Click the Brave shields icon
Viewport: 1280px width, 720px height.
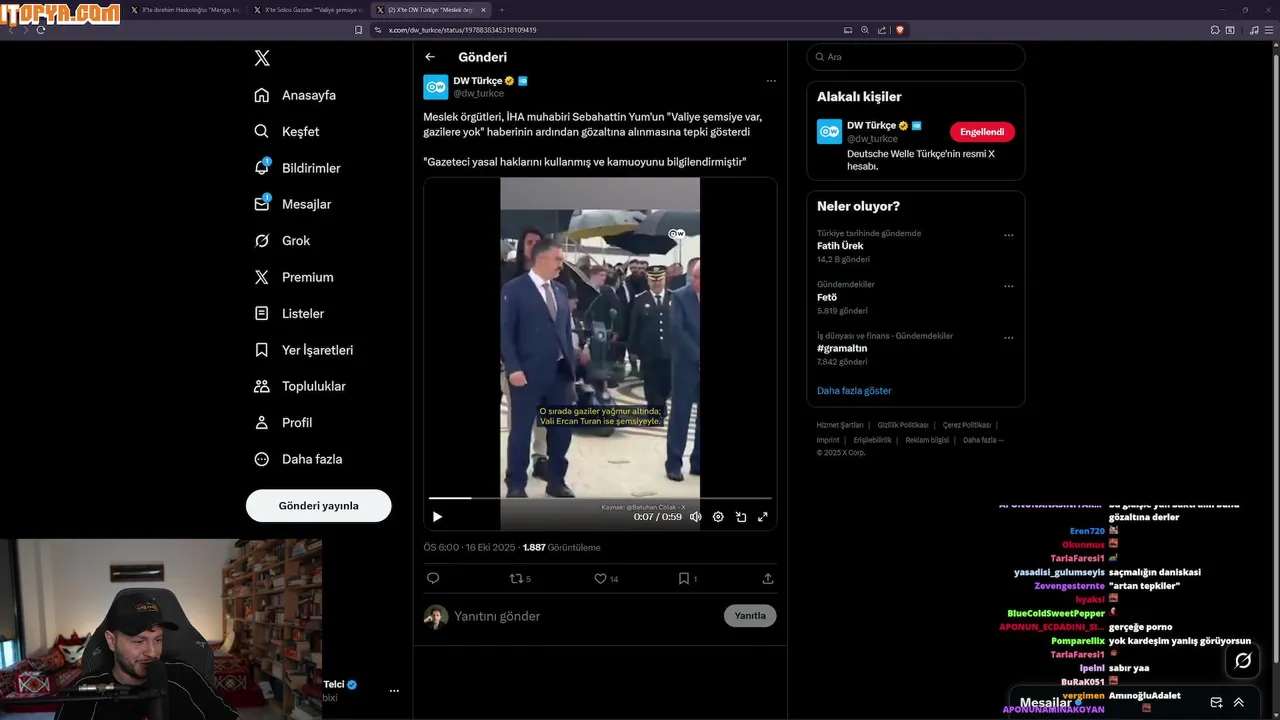coord(900,30)
